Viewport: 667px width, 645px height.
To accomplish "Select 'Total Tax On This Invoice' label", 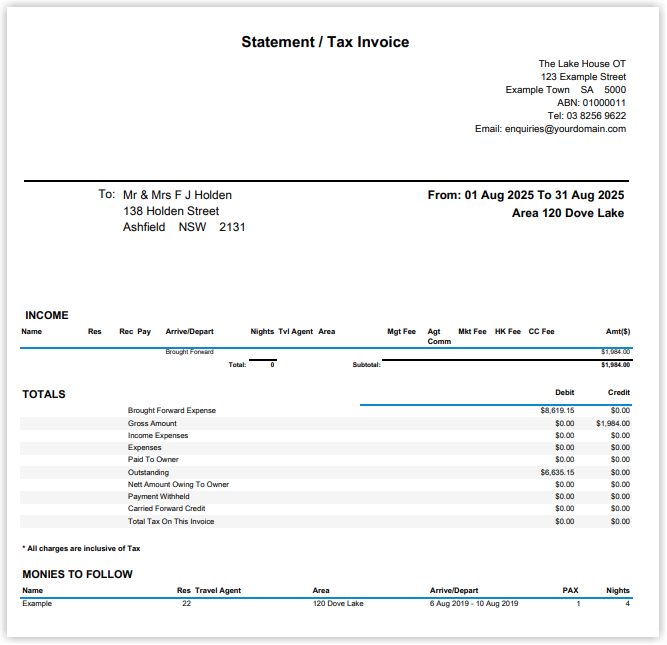I will tap(171, 522).
